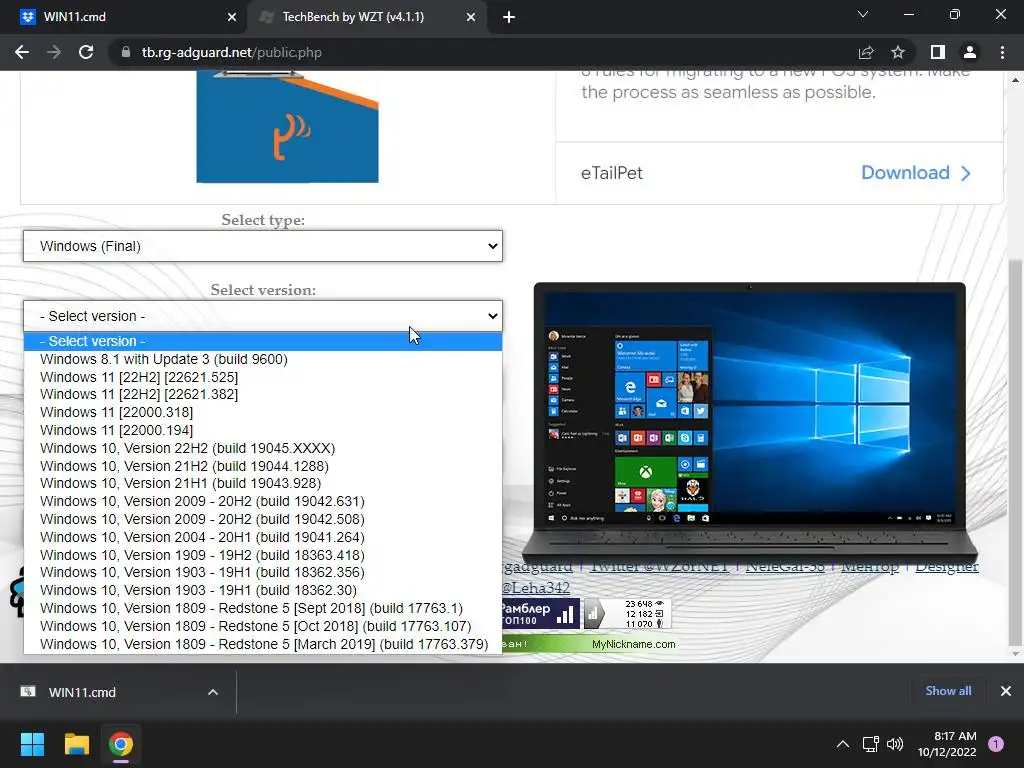Open the Designer footer link
This screenshot has width=1024, height=768.
coord(946,566)
